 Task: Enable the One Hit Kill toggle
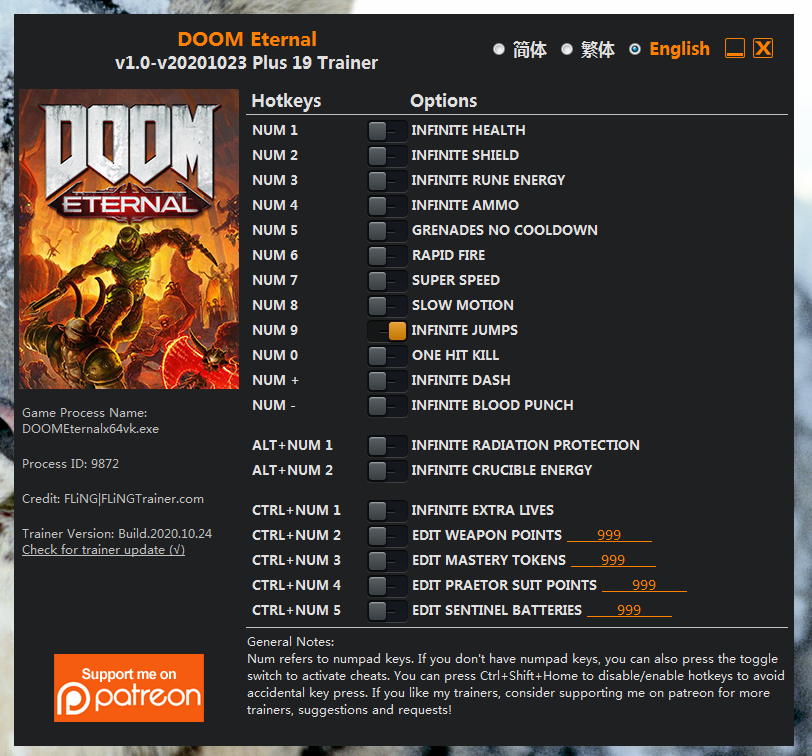pyautogui.click(x=387, y=356)
